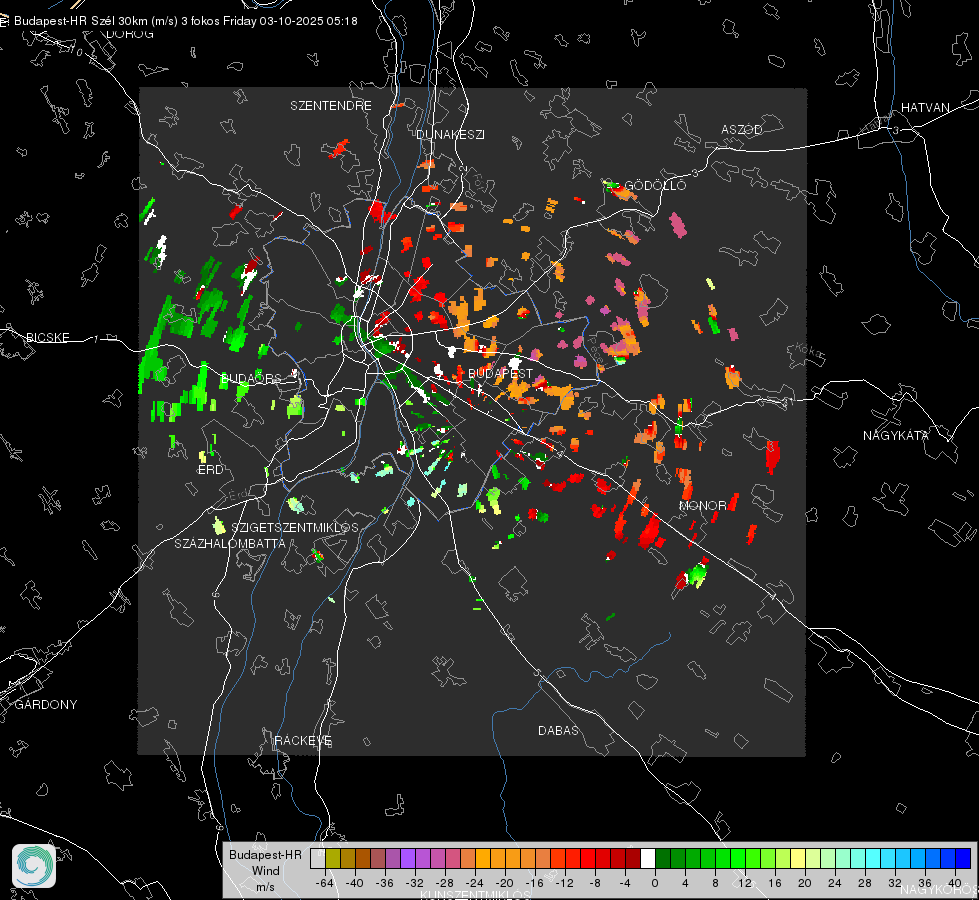Click the ASZÓD town label

pos(742,129)
